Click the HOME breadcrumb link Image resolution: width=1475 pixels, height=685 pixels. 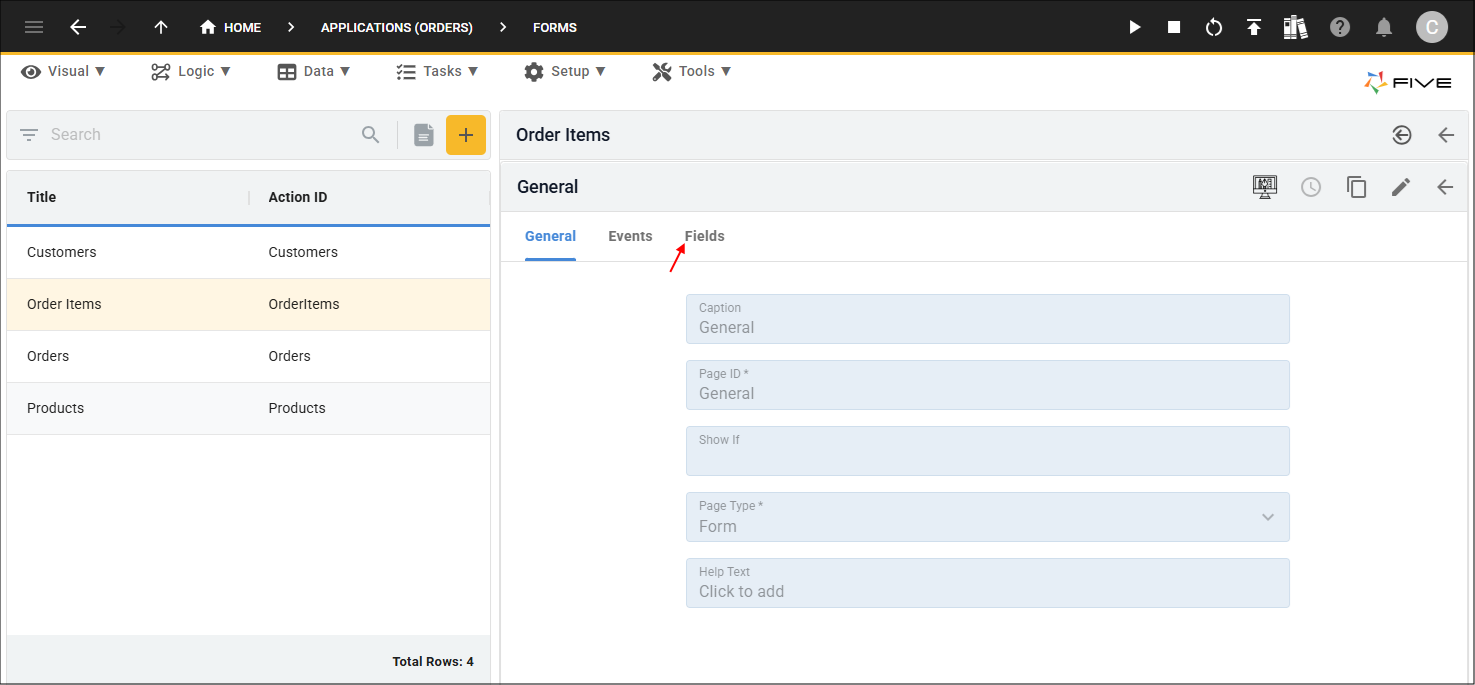click(231, 27)
